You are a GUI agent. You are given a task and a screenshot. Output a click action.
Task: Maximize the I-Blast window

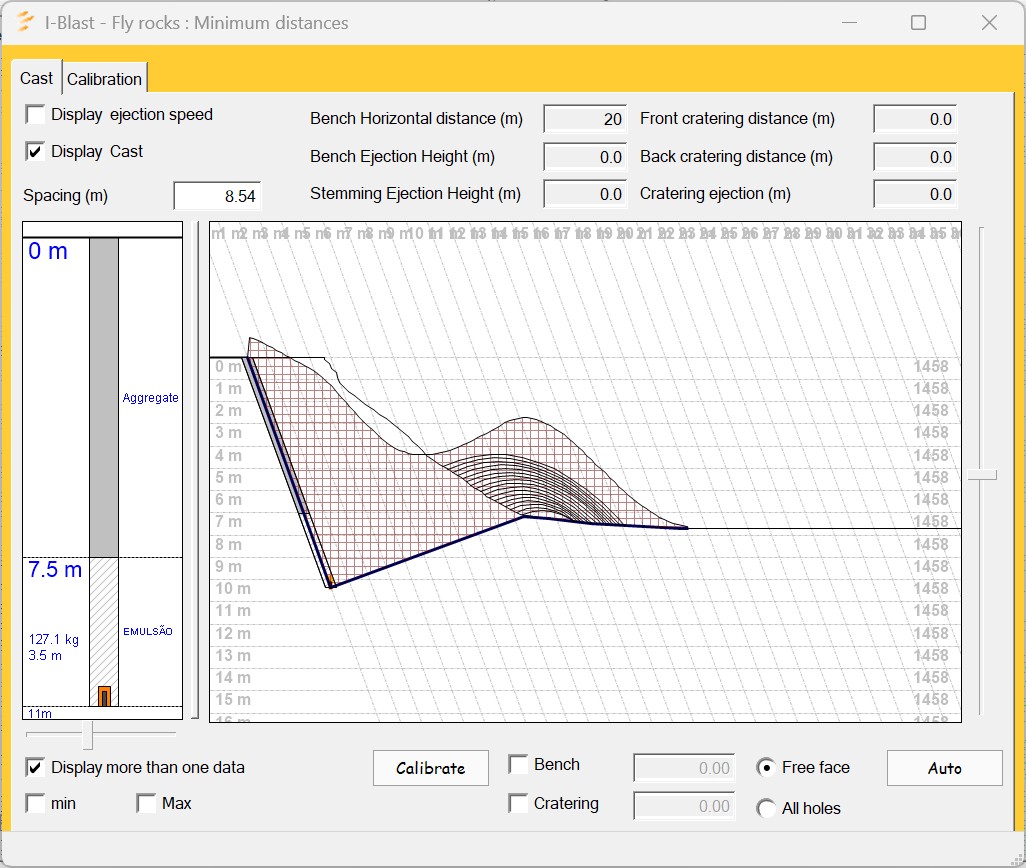[x=918, y=22]
